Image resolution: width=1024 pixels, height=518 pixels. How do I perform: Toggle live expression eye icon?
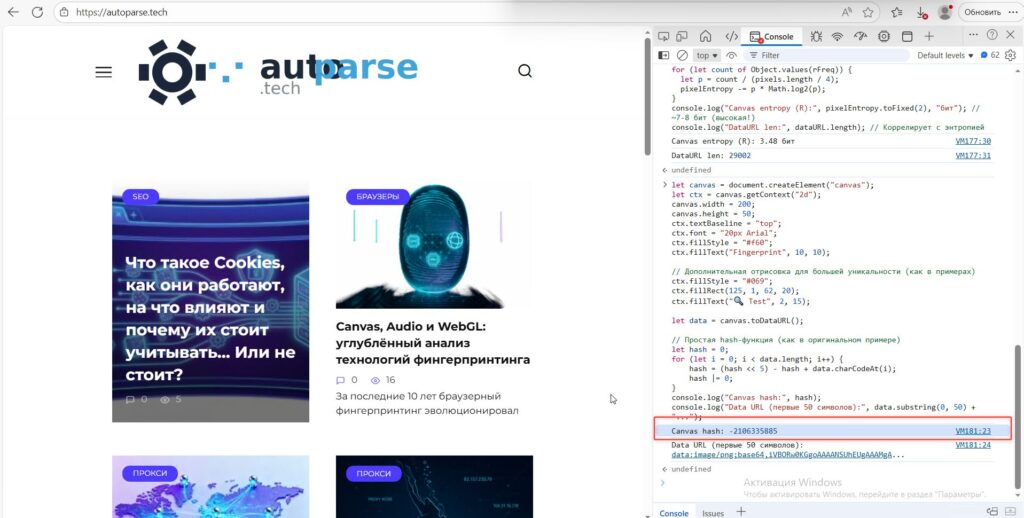(731, 56)
